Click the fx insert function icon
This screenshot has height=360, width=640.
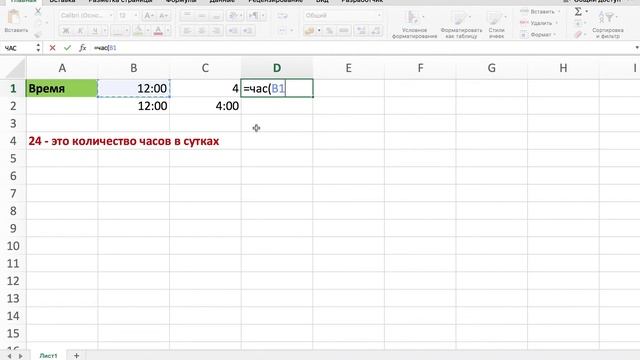pyautogui.click(x=82, y=48)
